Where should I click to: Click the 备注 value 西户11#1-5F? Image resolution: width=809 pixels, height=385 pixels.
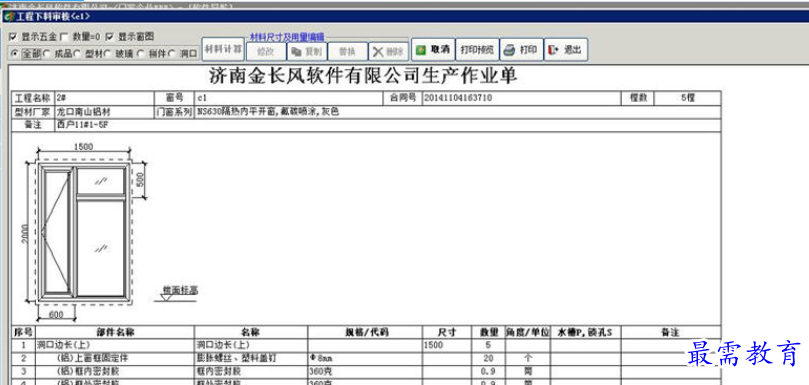(83, 125)
